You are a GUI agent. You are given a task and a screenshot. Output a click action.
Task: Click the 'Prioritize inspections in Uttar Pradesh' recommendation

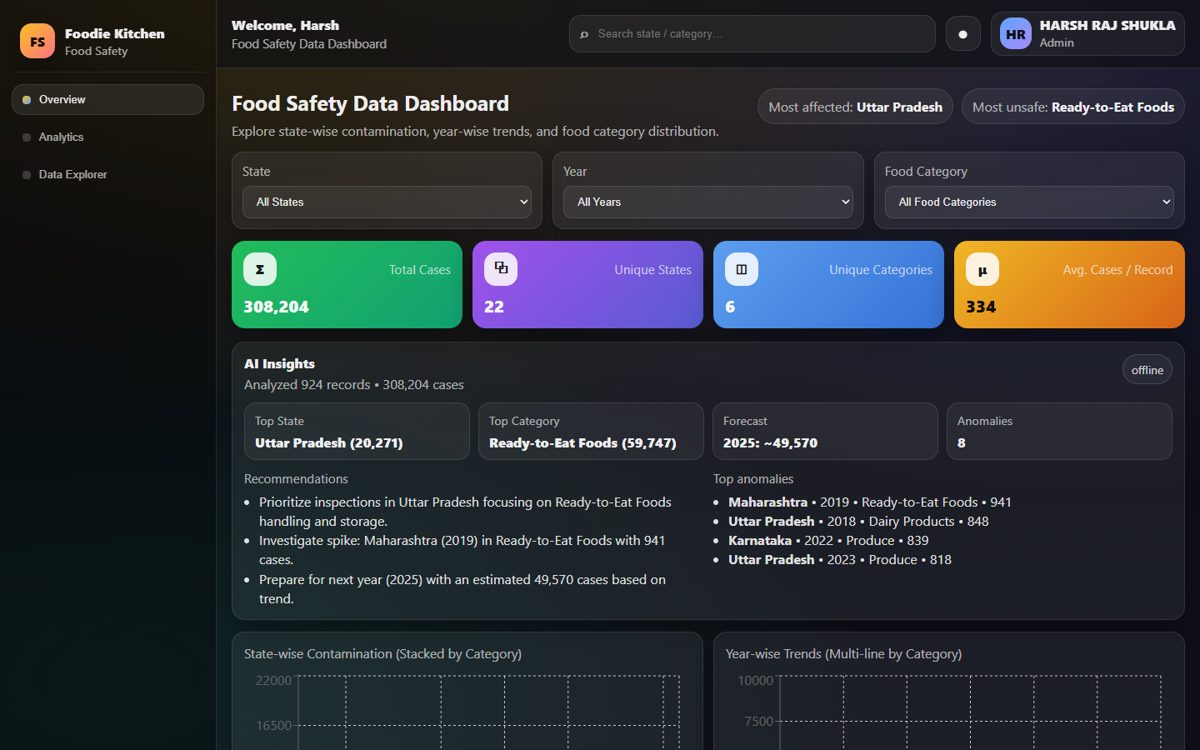(465, 512)
